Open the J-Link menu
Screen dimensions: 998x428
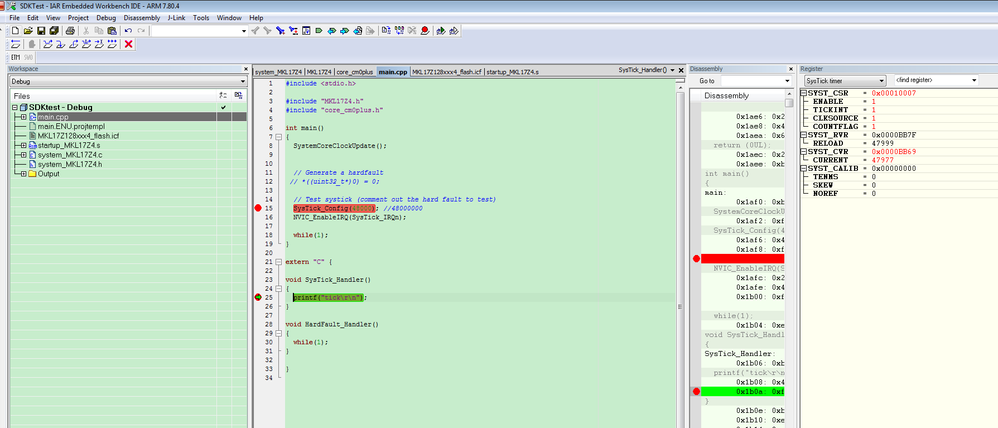tap(177, 18)
